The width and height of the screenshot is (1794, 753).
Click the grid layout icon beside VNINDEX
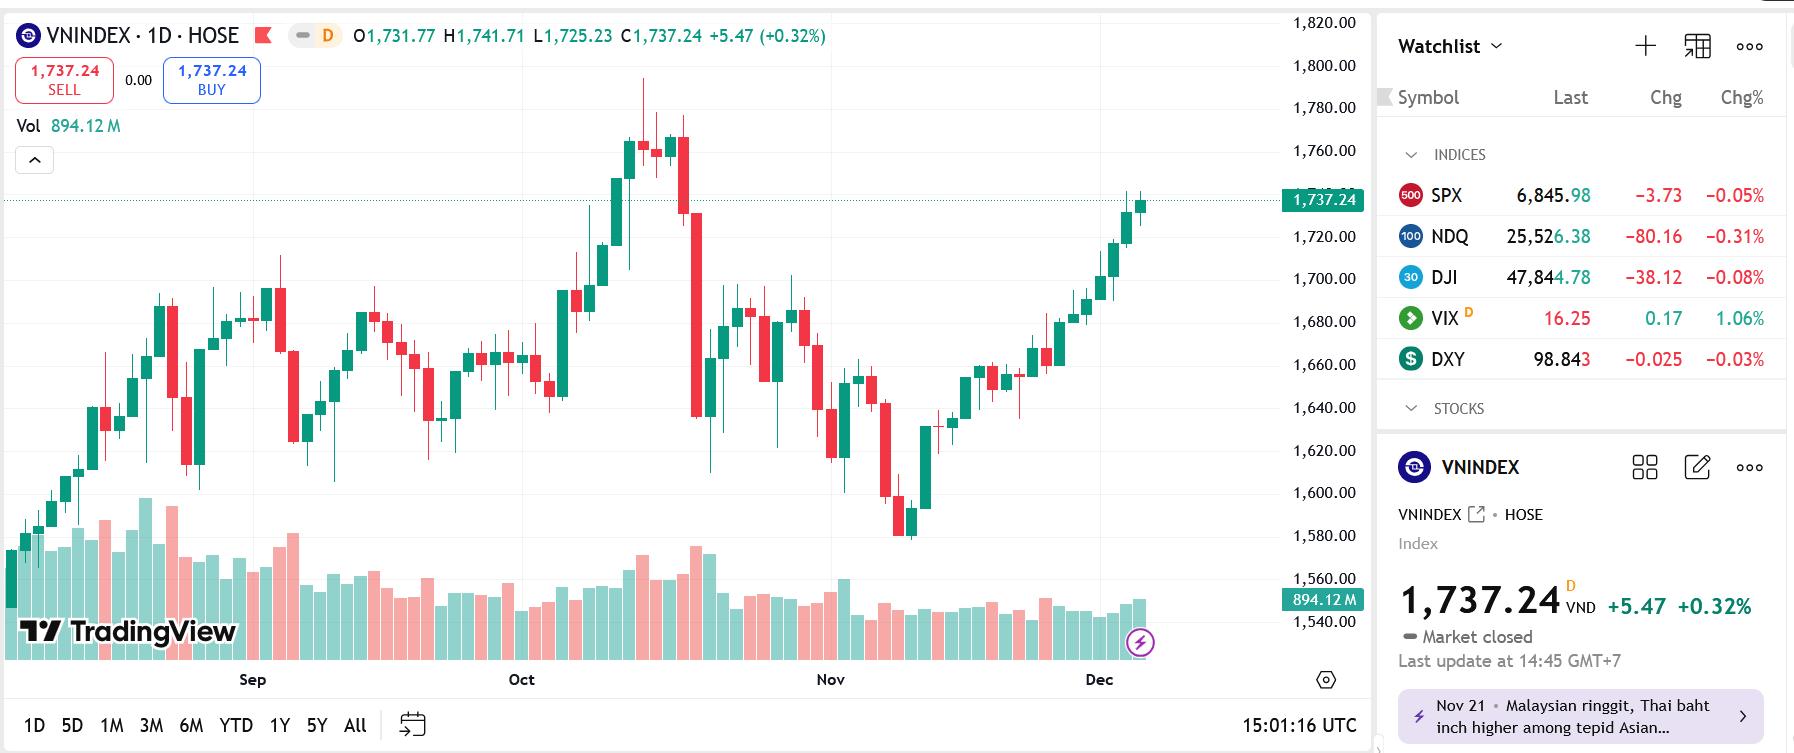[1644, 467]
